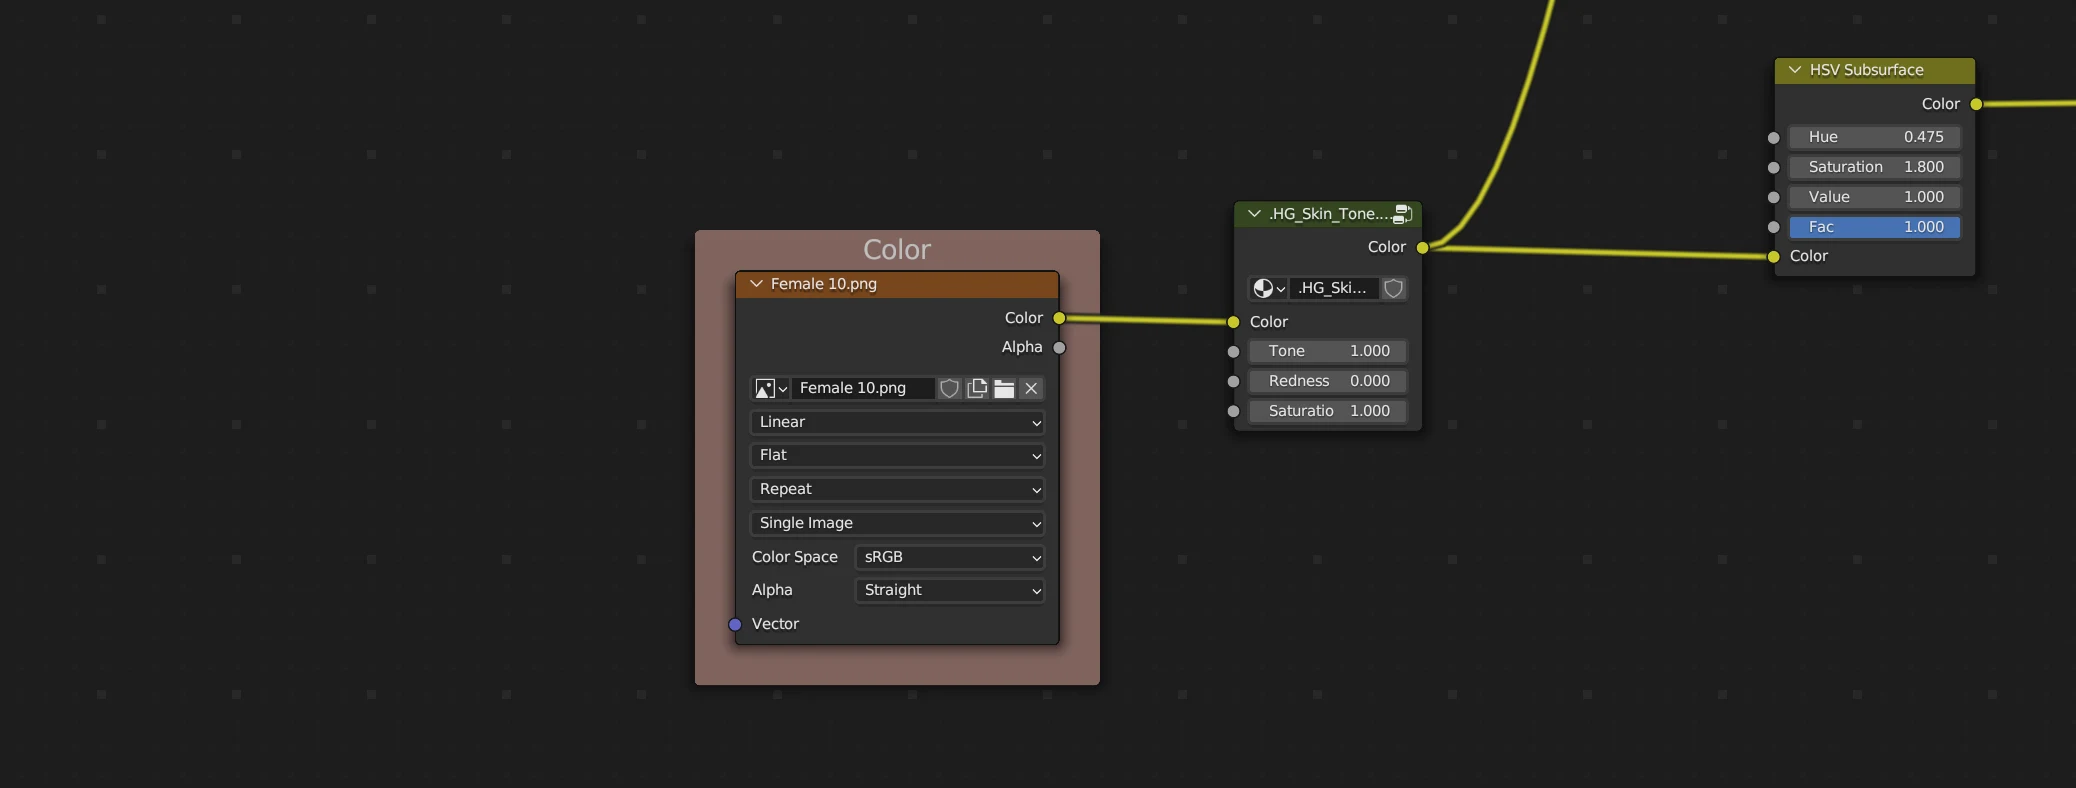Click the Female 10.png image name field
Image resolution: width=2076 pixels, height=788 pixels.
pos(863,388)
